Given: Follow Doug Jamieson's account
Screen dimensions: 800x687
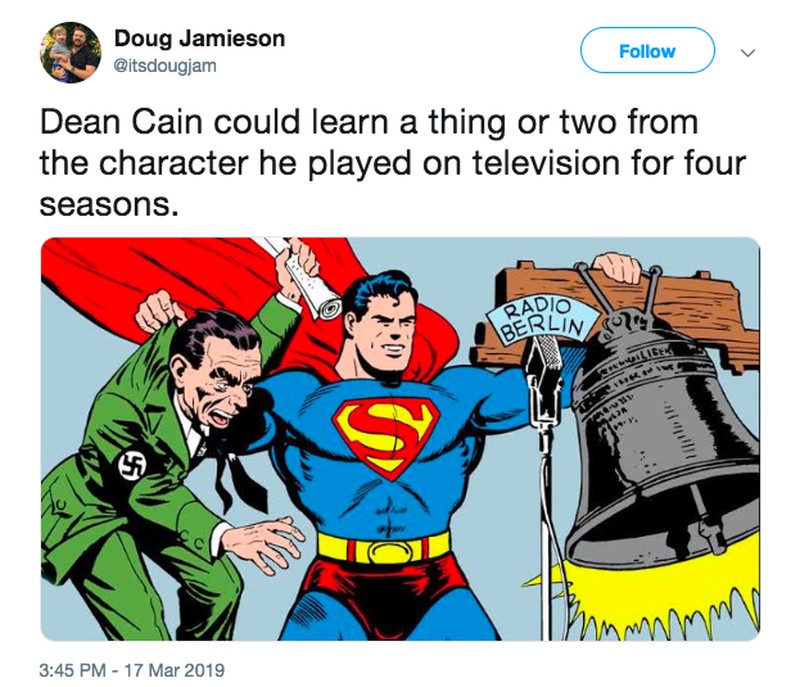Looking at the screenshot, I should coord(647,50).
